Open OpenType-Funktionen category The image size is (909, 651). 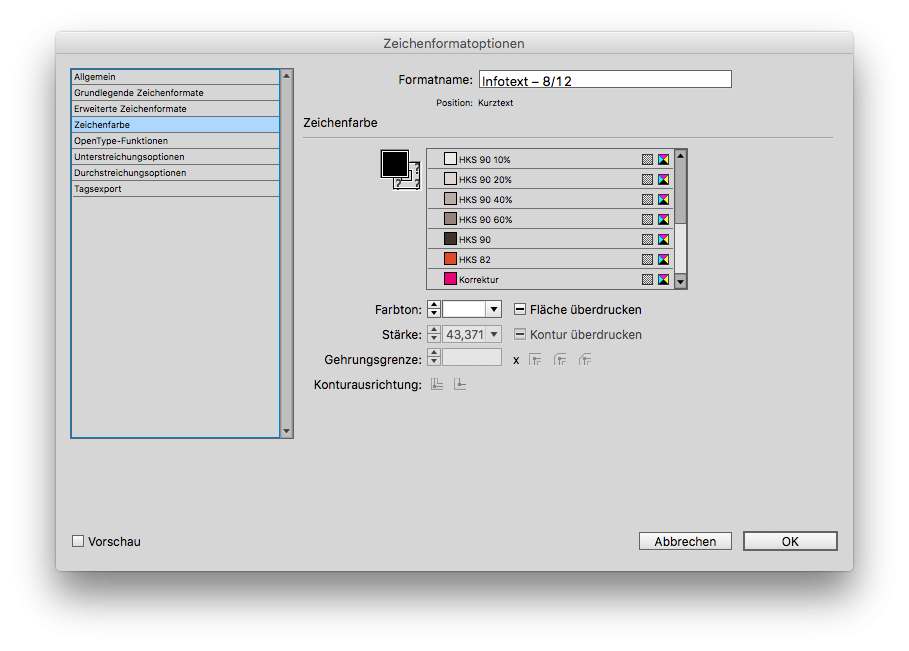175,141
